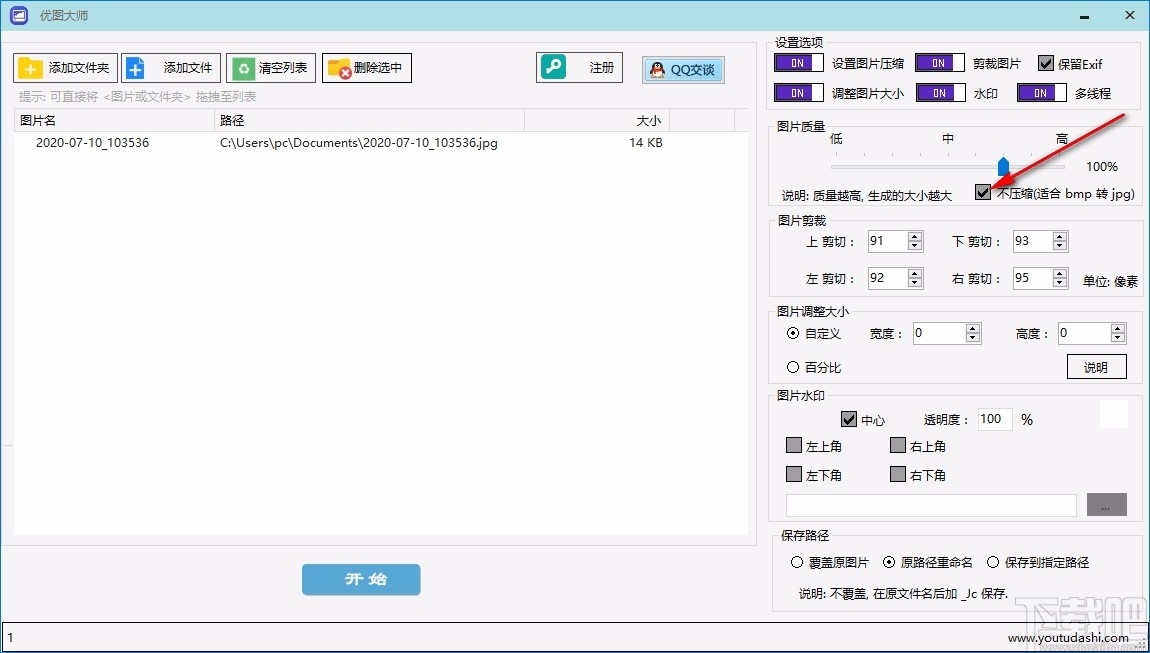Choose 覆盖原图片 save option

click(795, 562)
